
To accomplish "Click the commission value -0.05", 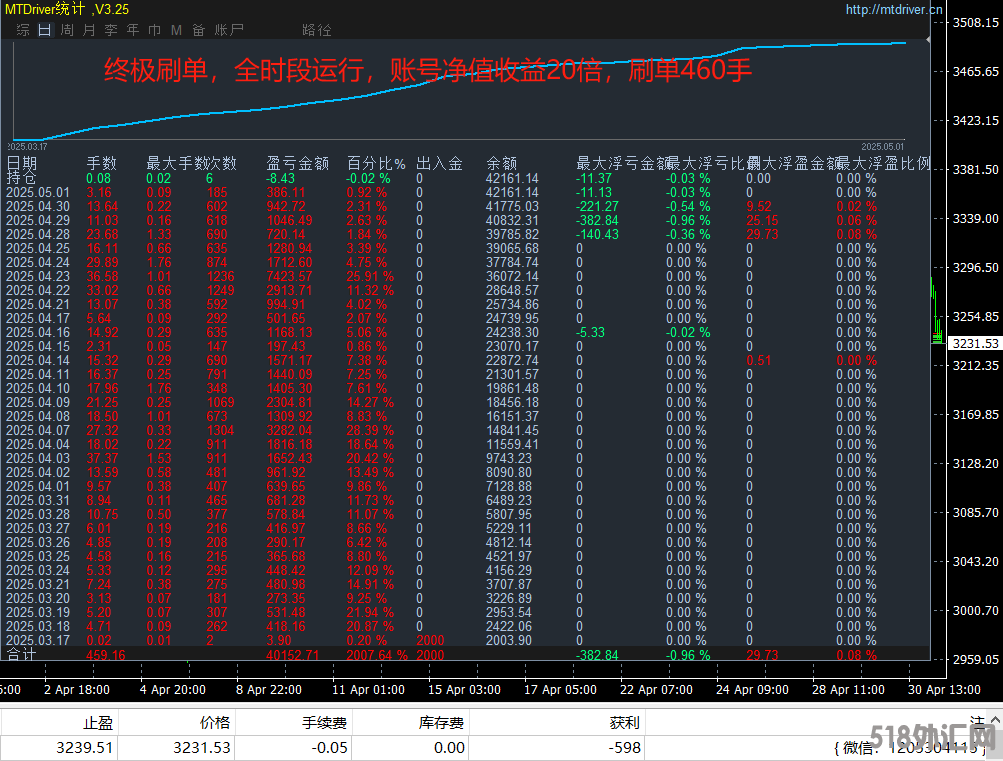I will 329,748.
